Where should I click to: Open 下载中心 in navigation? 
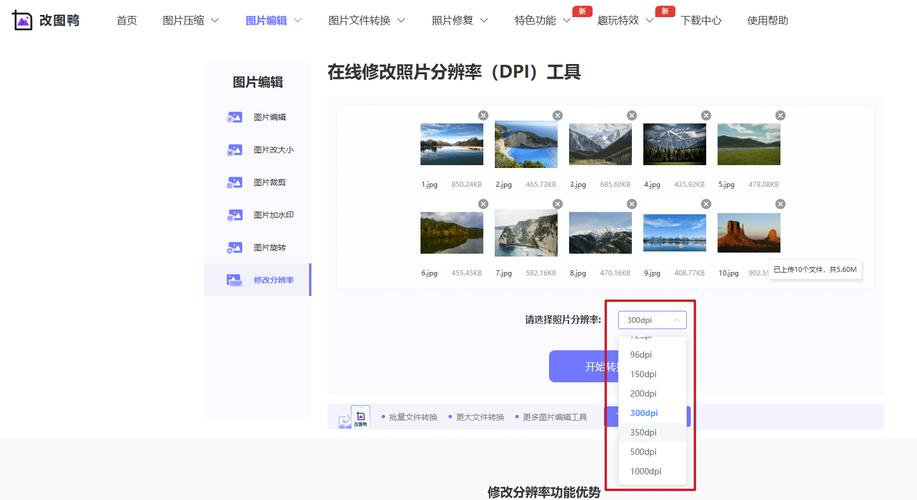pos(701,20)
